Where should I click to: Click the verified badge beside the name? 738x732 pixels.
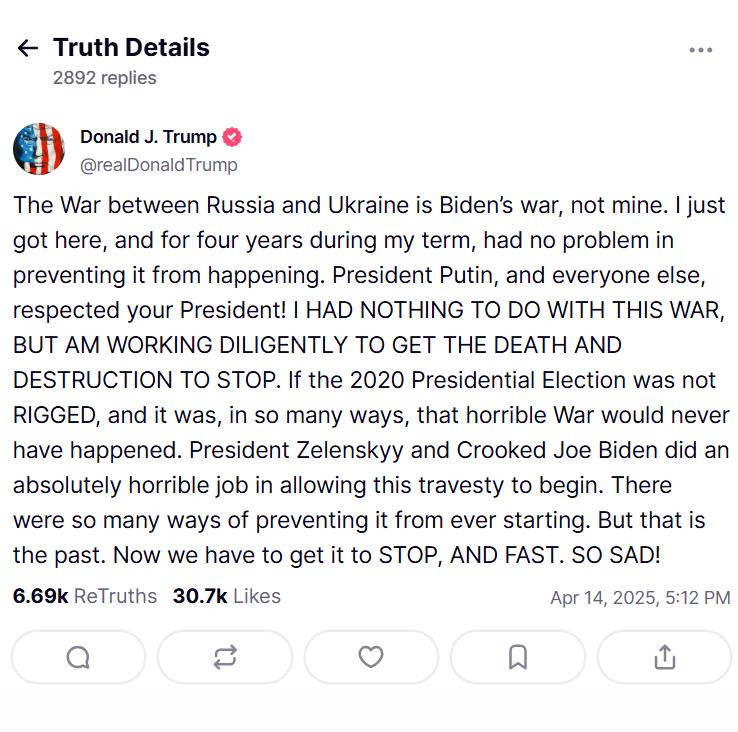click(232, 137)
